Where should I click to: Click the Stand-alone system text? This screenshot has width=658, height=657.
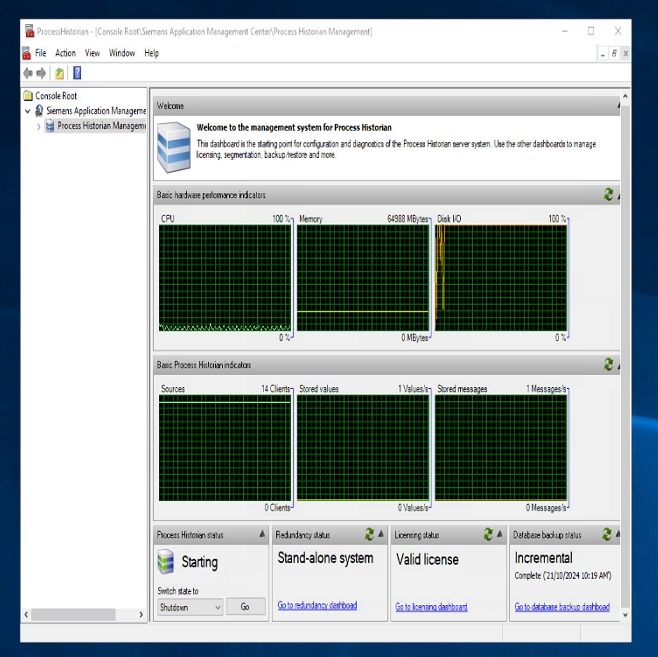pyautogui.click(x=325, y=558)
